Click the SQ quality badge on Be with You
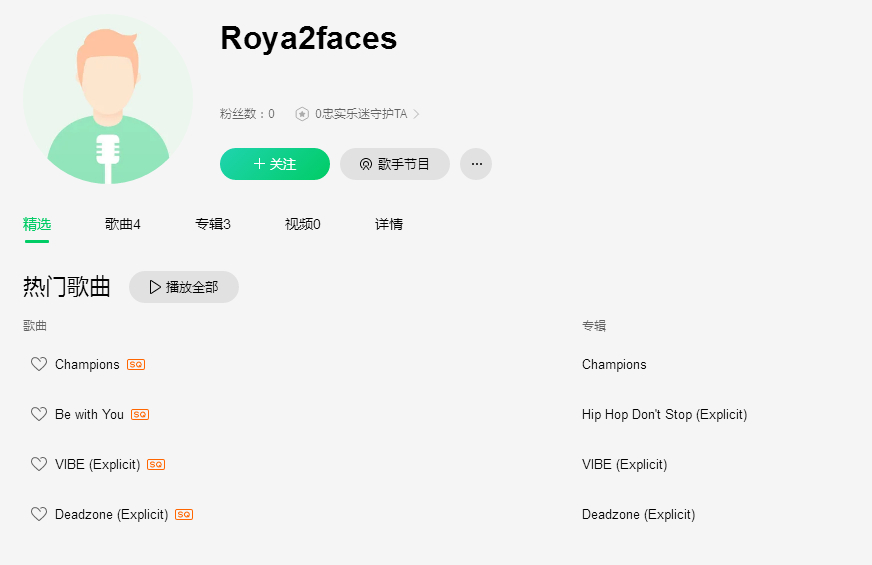 point(140,415)
